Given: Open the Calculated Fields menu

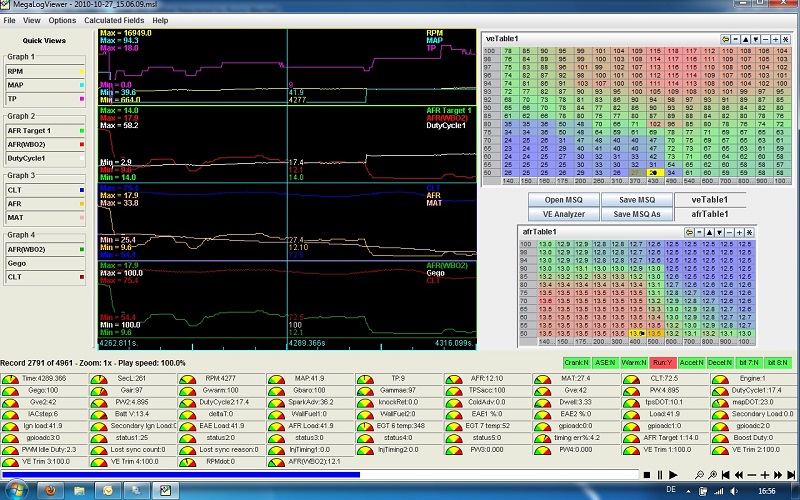Looking at the screenshot, I should 113,20.
